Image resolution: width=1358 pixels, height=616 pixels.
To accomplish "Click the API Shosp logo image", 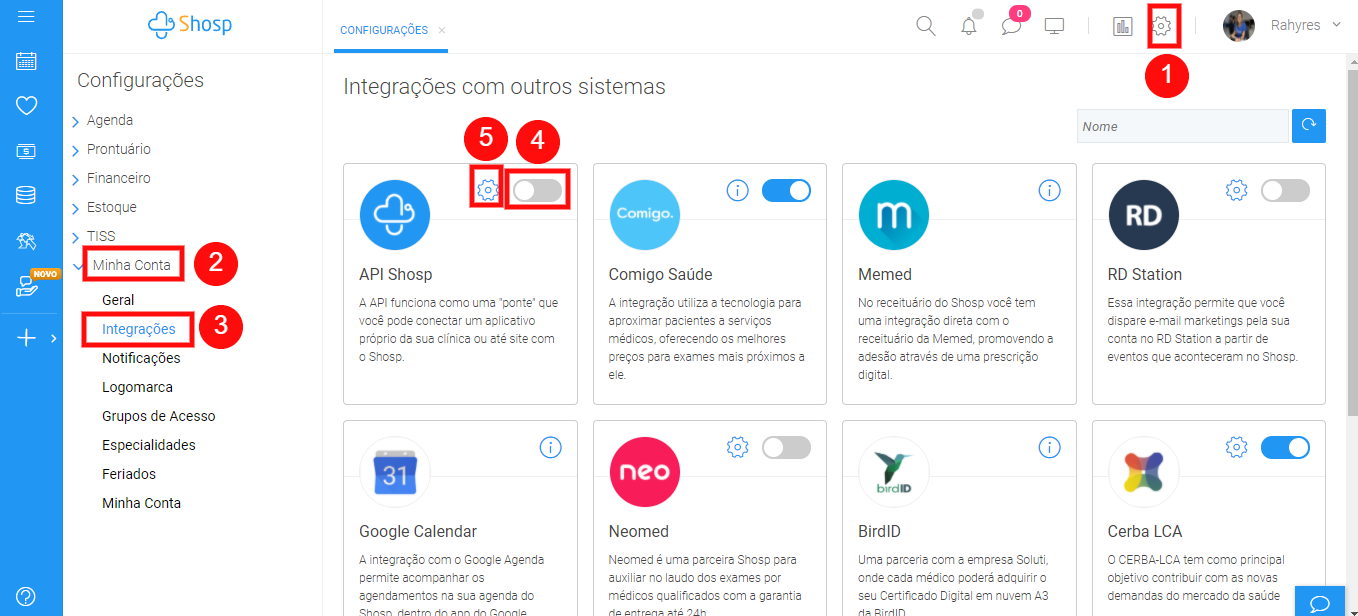I will (395, 215).
